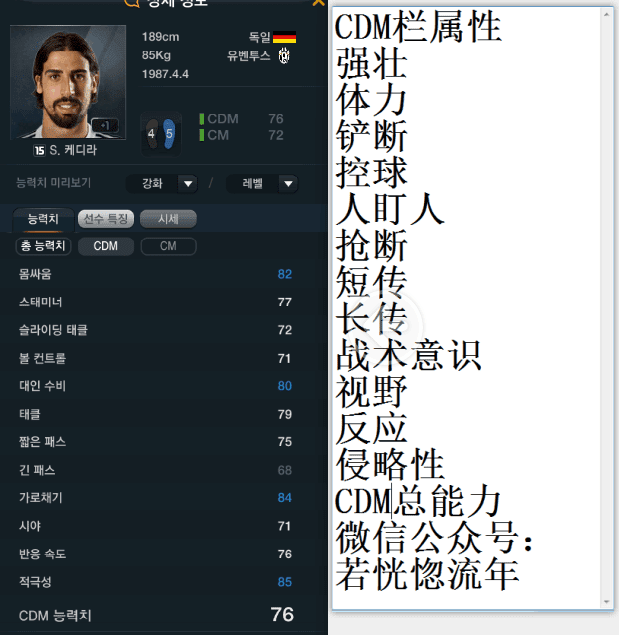
Task: Switch to the 선수 특징 tab
Action: pos(106,219)
